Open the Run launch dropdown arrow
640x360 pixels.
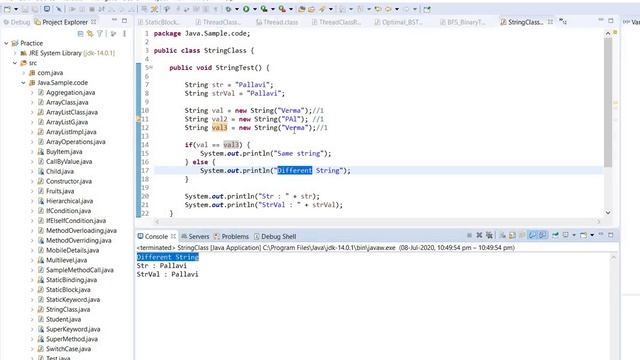click(x=255, y=9)
